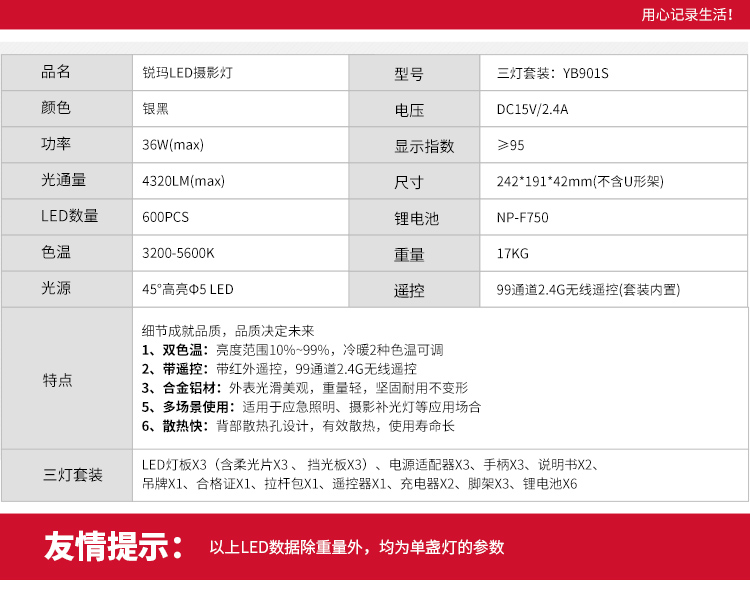Image resolution: width=750 pixels, height=600 pixels.
Task: Click the slogan text '用心记录生活!'
Action: point(687,15)
